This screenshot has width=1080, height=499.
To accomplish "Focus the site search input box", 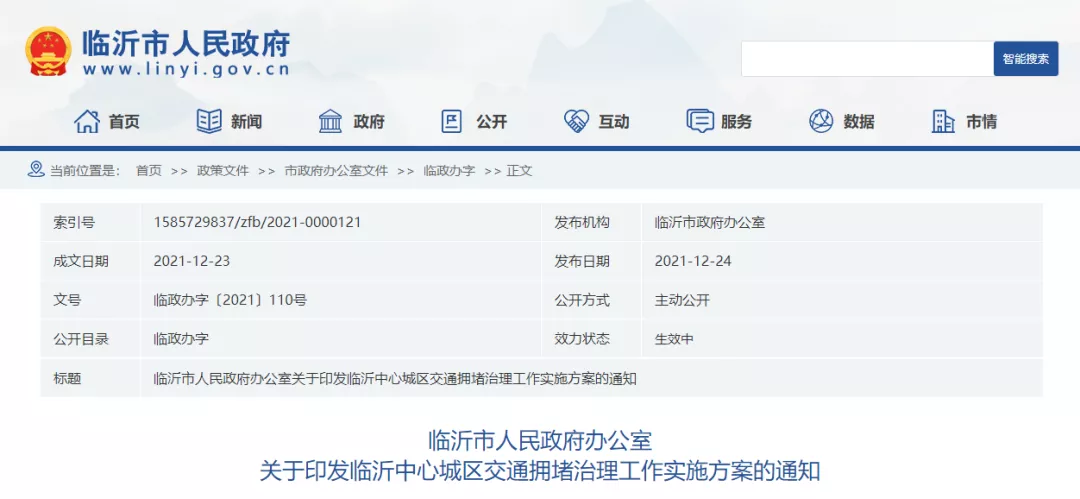I will (x=867, y=59).
